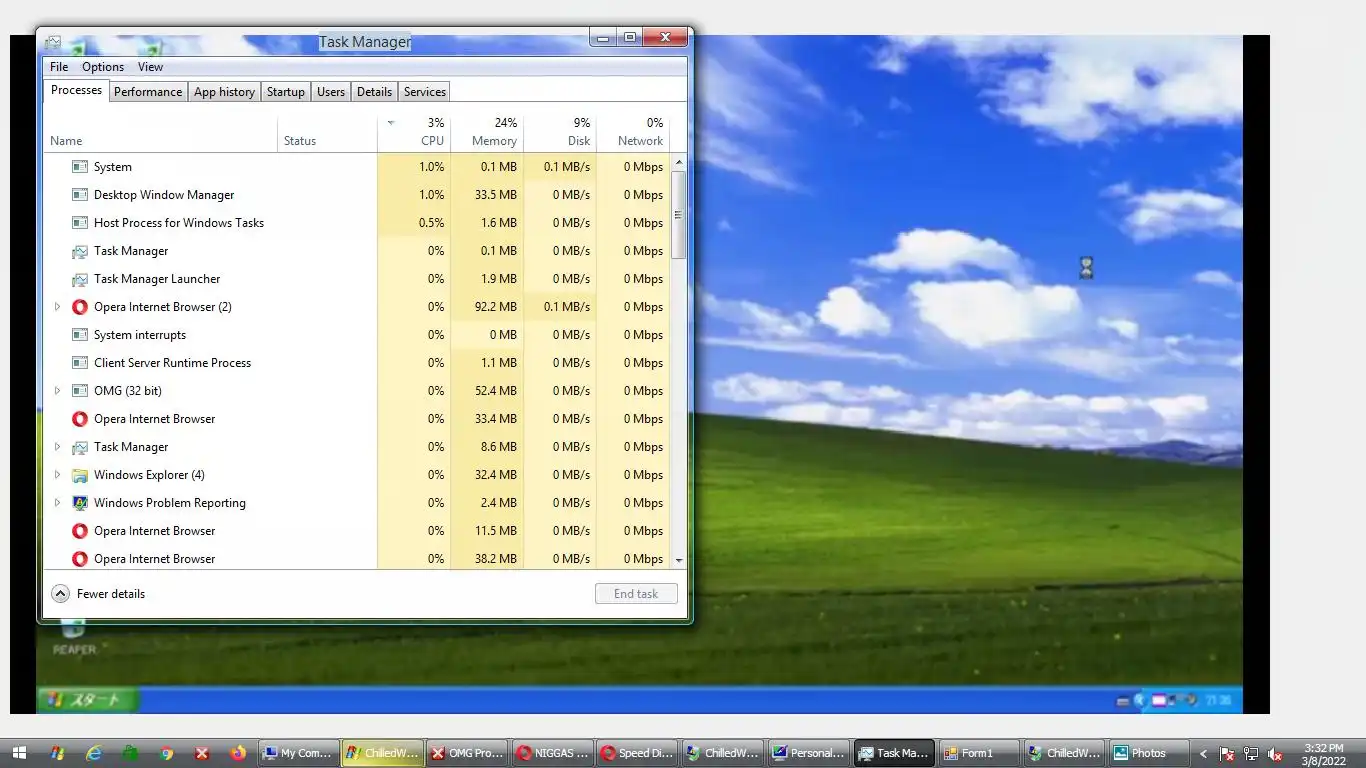This screenshot has height=768, width=1366.
Task: Open the Photos taskbar window button
Action: 1150,753
